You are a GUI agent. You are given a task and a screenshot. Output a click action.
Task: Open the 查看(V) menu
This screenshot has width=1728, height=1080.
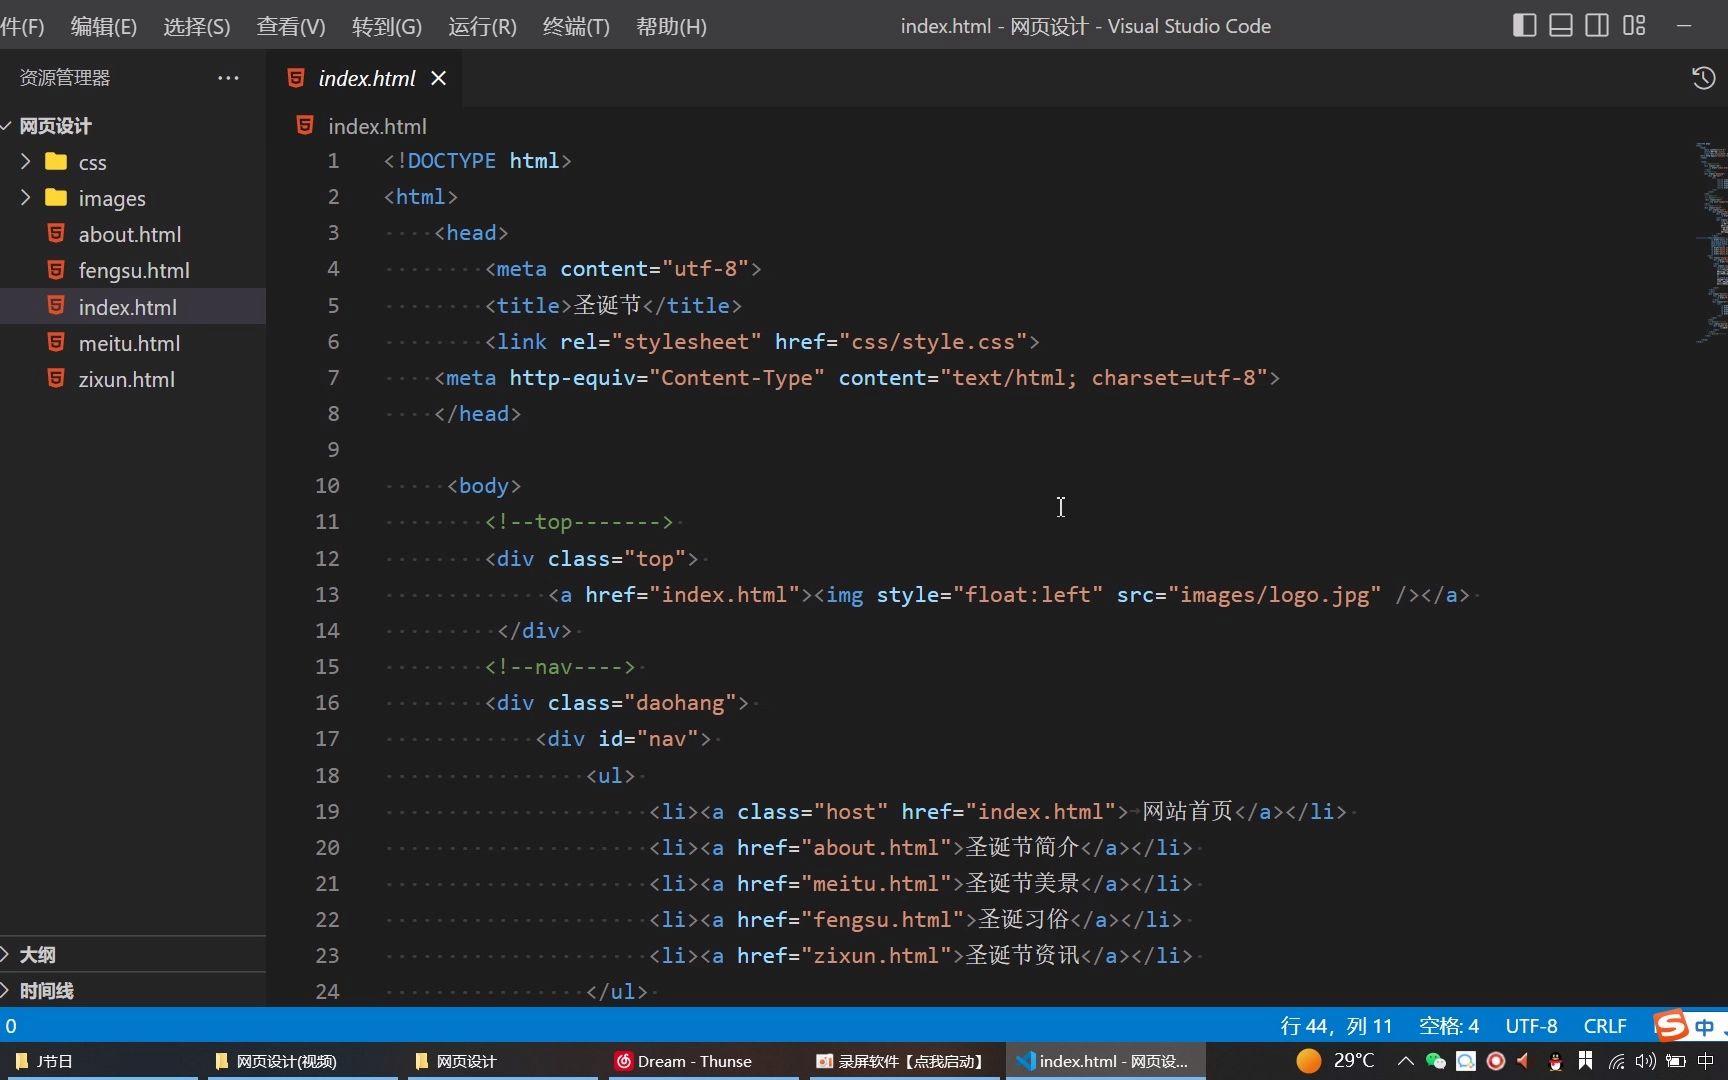coord(291,26)
